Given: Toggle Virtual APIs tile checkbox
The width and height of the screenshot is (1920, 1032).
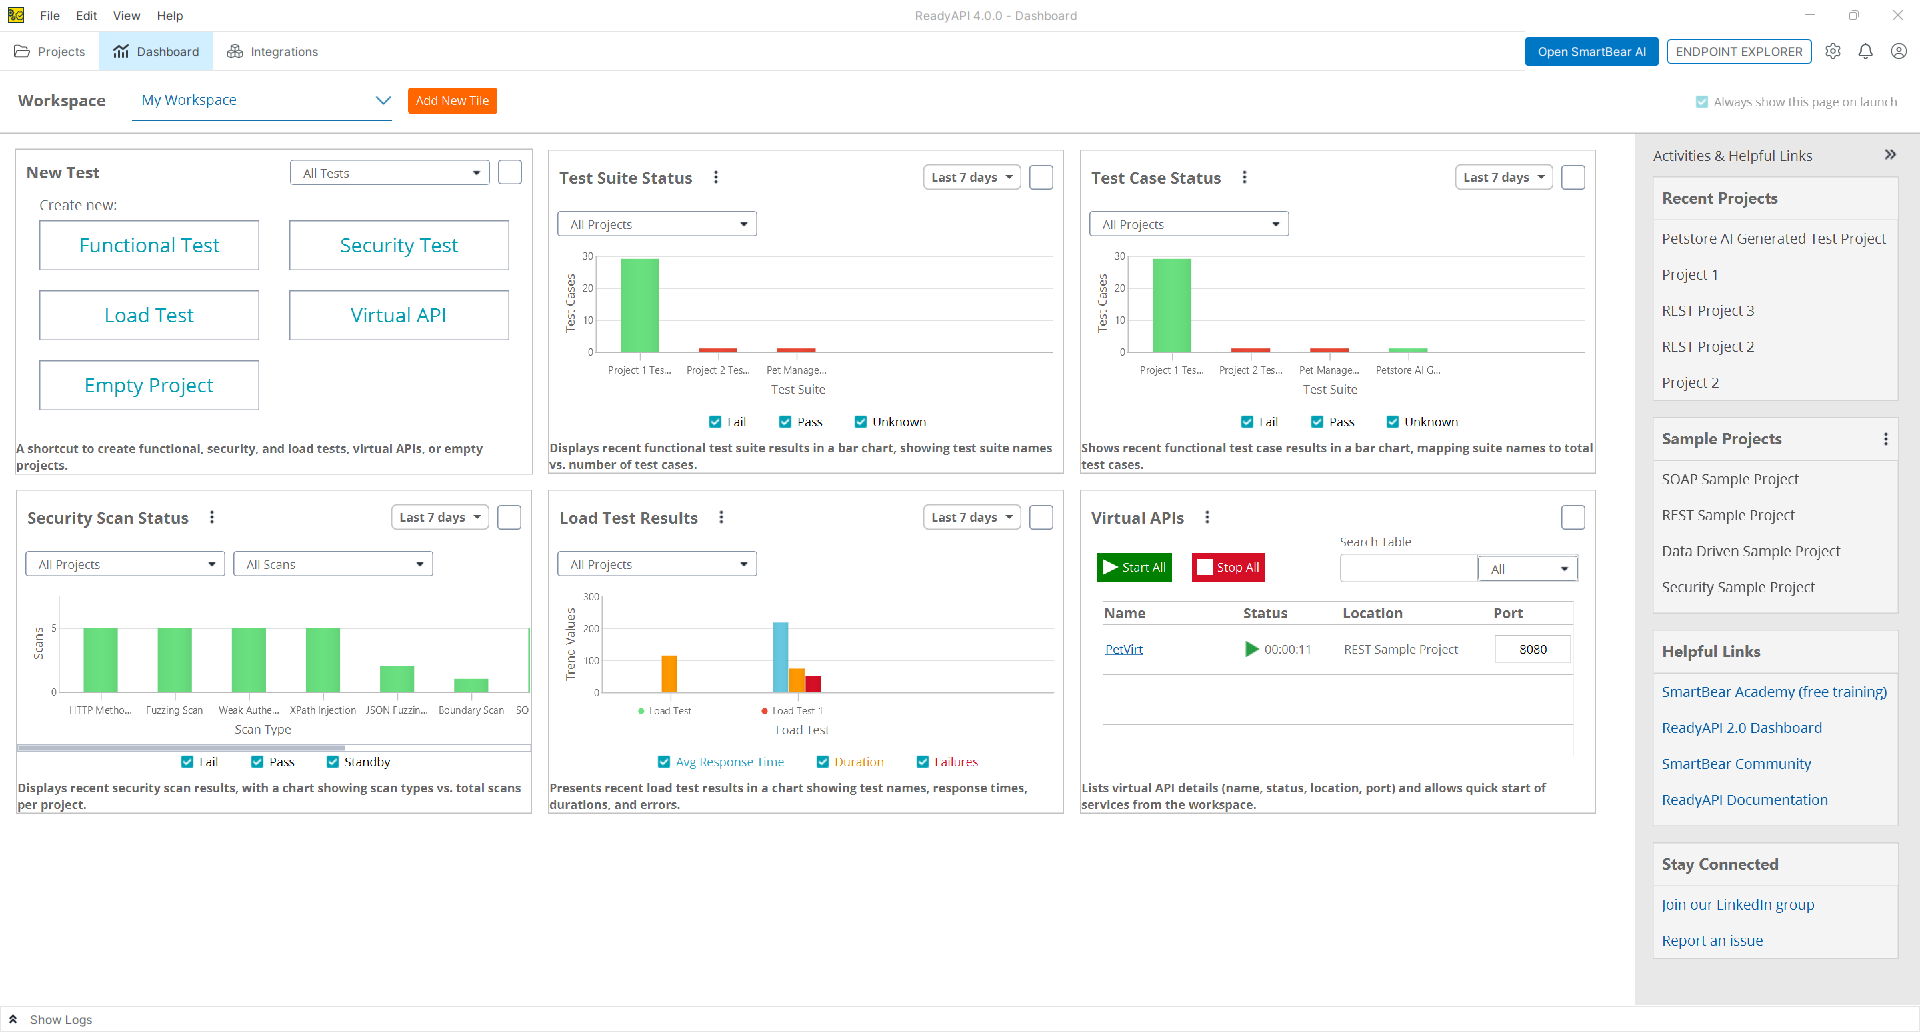Looking at the screenshot, I should (x=1573, y=517).
